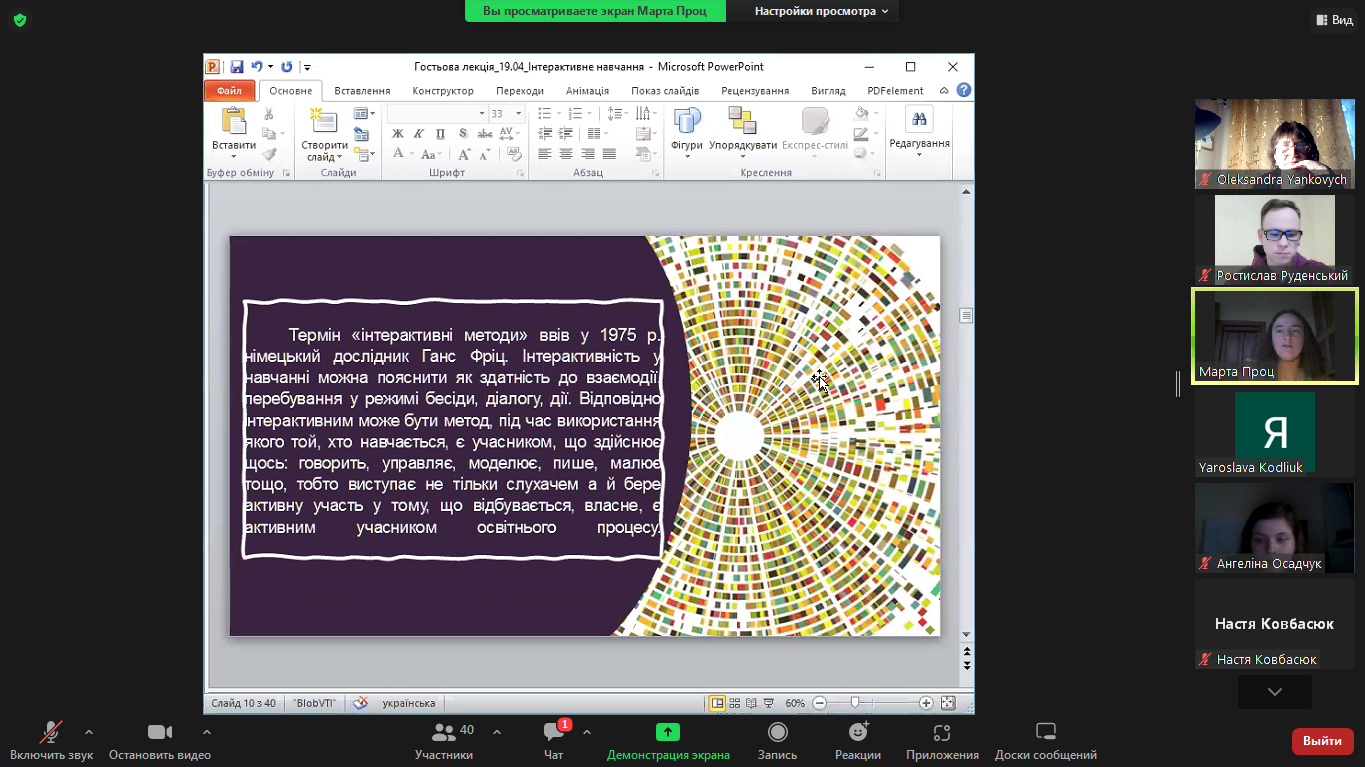This screenshot has height=767, width=1365.
Task: Click the encryption shield icon
Action: [20, 20]
